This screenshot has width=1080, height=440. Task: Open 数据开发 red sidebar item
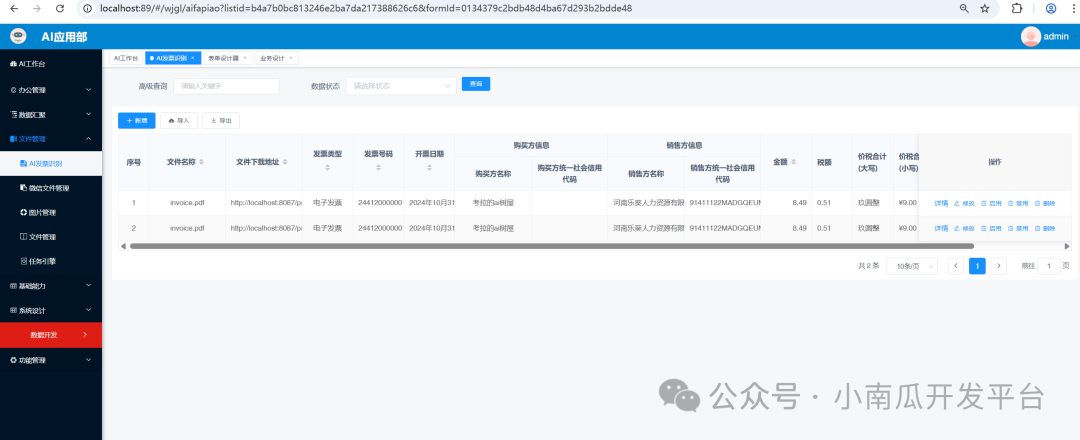pos(51,335)
